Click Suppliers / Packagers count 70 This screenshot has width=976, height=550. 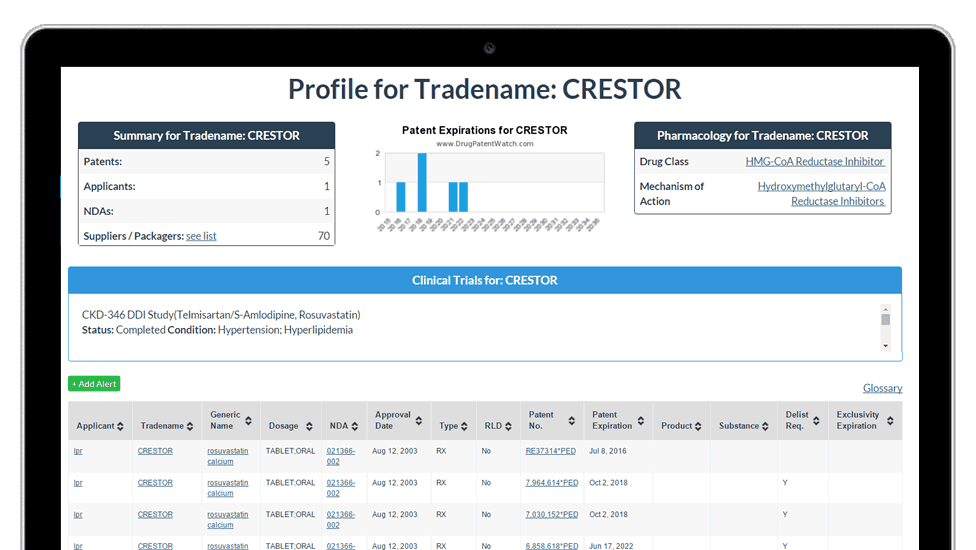[x=324, y=236]
